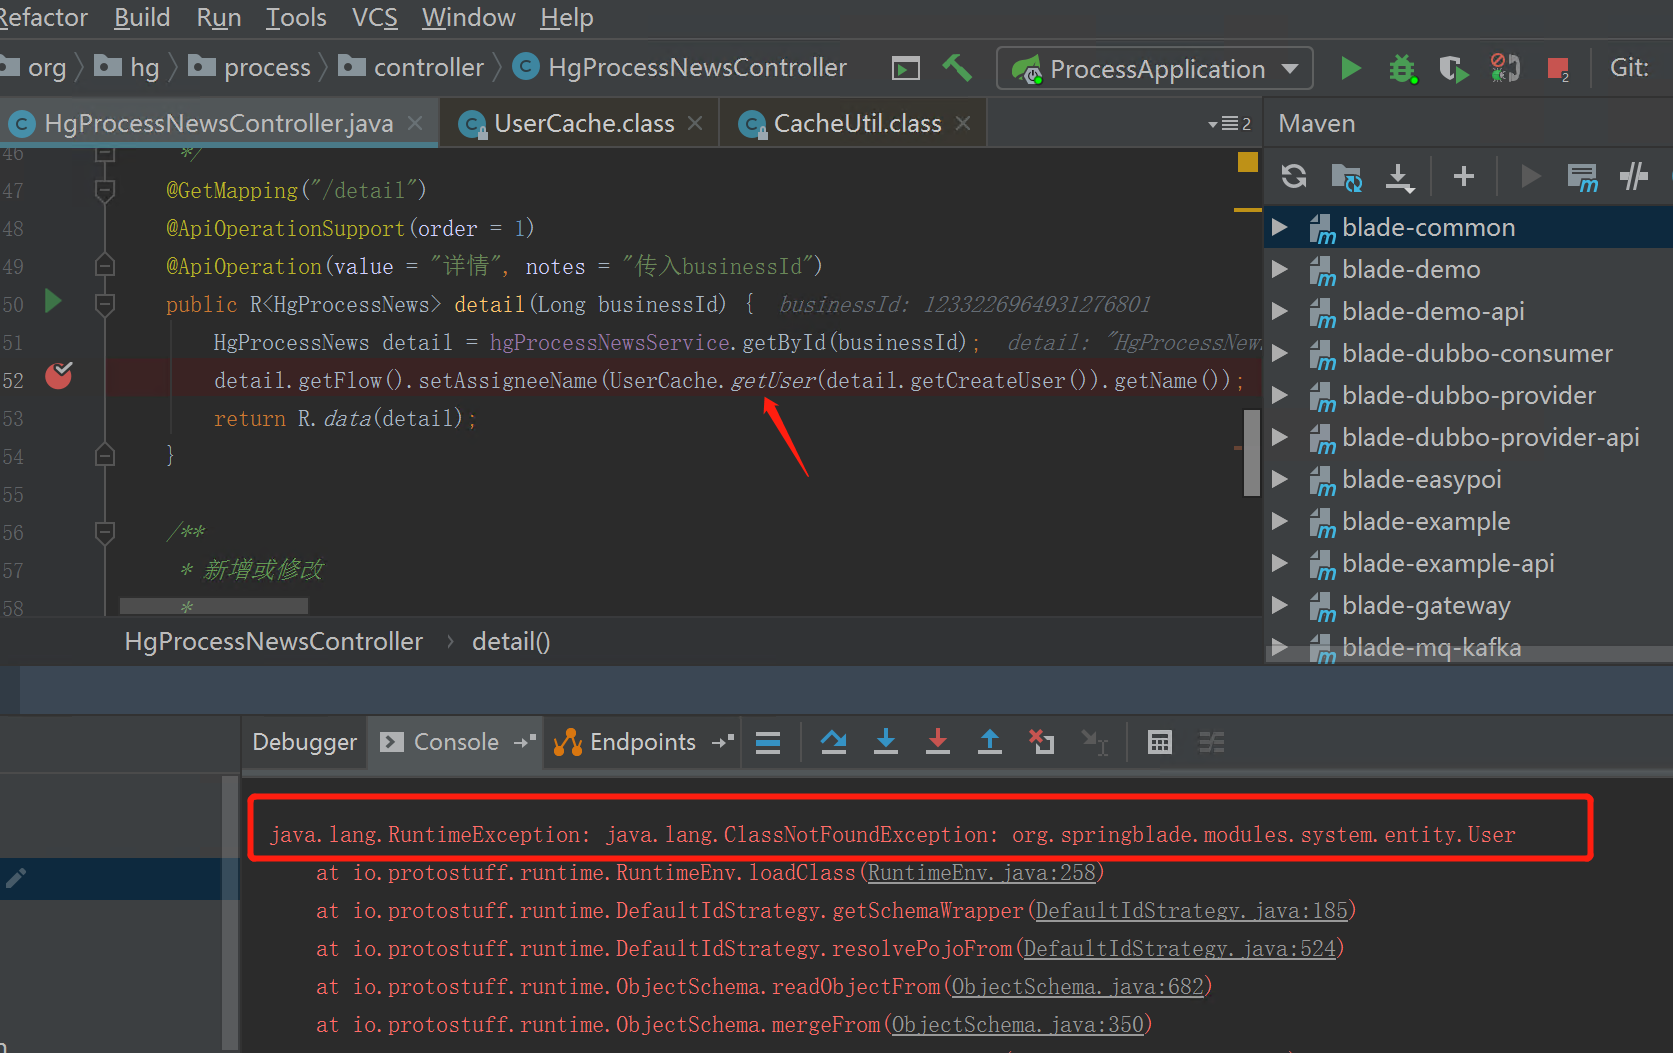The width and height of the screenshot is (1673, 1053).
Task: Start debugging with the bug icon
Action: click(1402, 68)
